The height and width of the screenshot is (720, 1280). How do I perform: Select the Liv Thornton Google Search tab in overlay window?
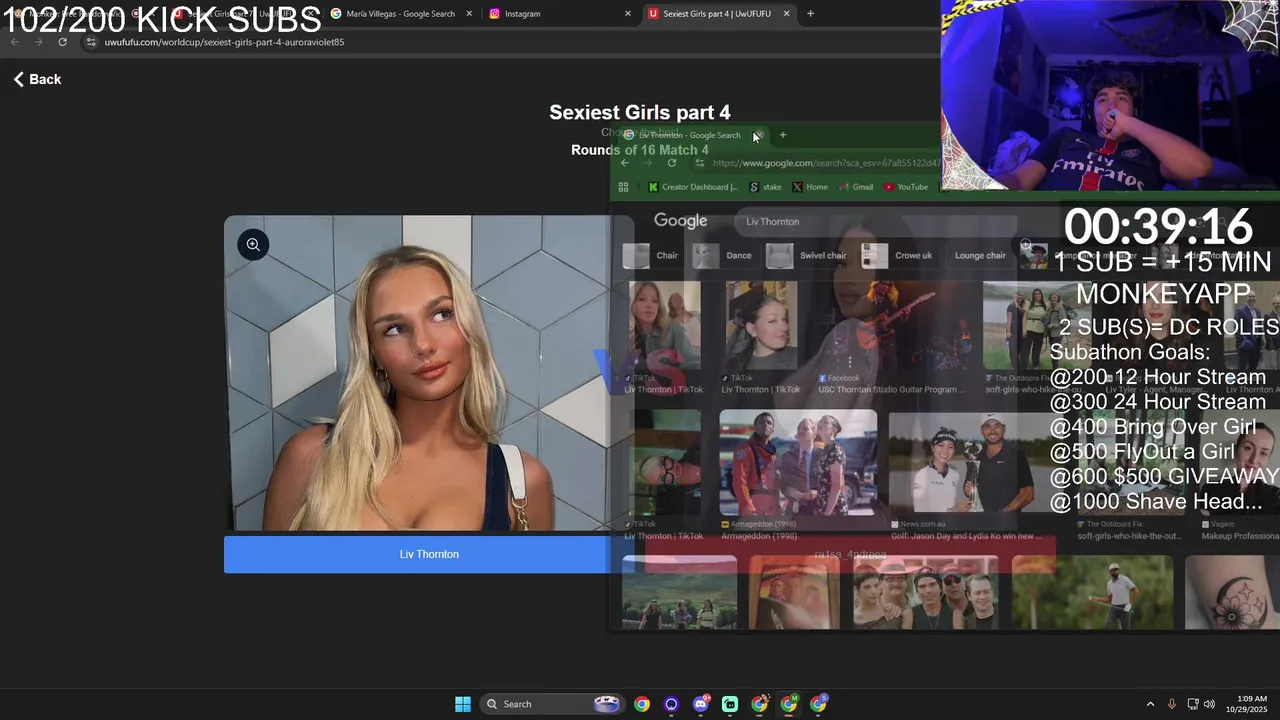[688, 135]
